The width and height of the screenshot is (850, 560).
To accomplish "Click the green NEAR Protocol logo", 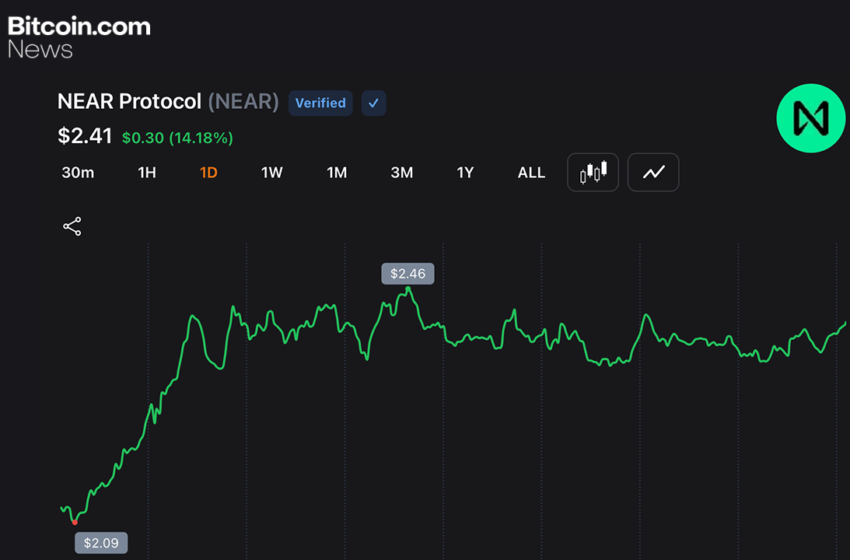I will tap(810, 118).
